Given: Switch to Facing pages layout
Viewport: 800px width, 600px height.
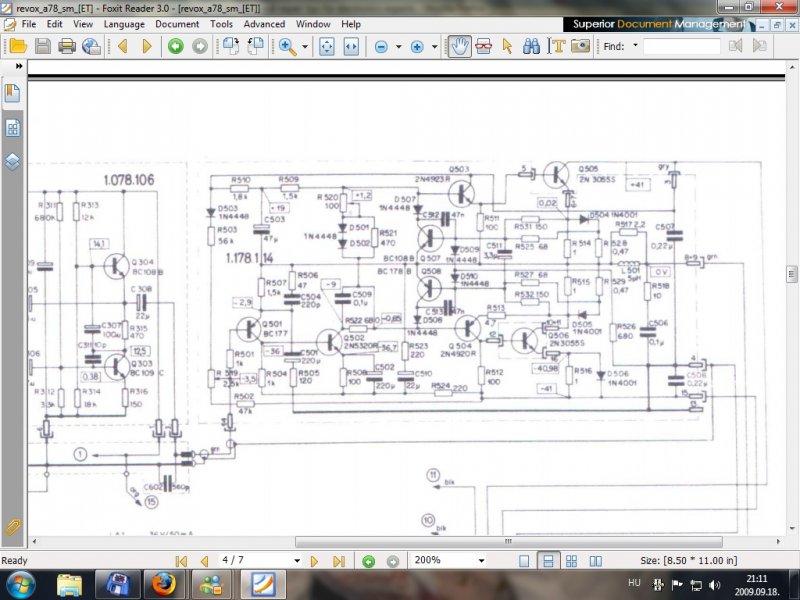Looking at the screenshot, I should [x=595, y=561].
